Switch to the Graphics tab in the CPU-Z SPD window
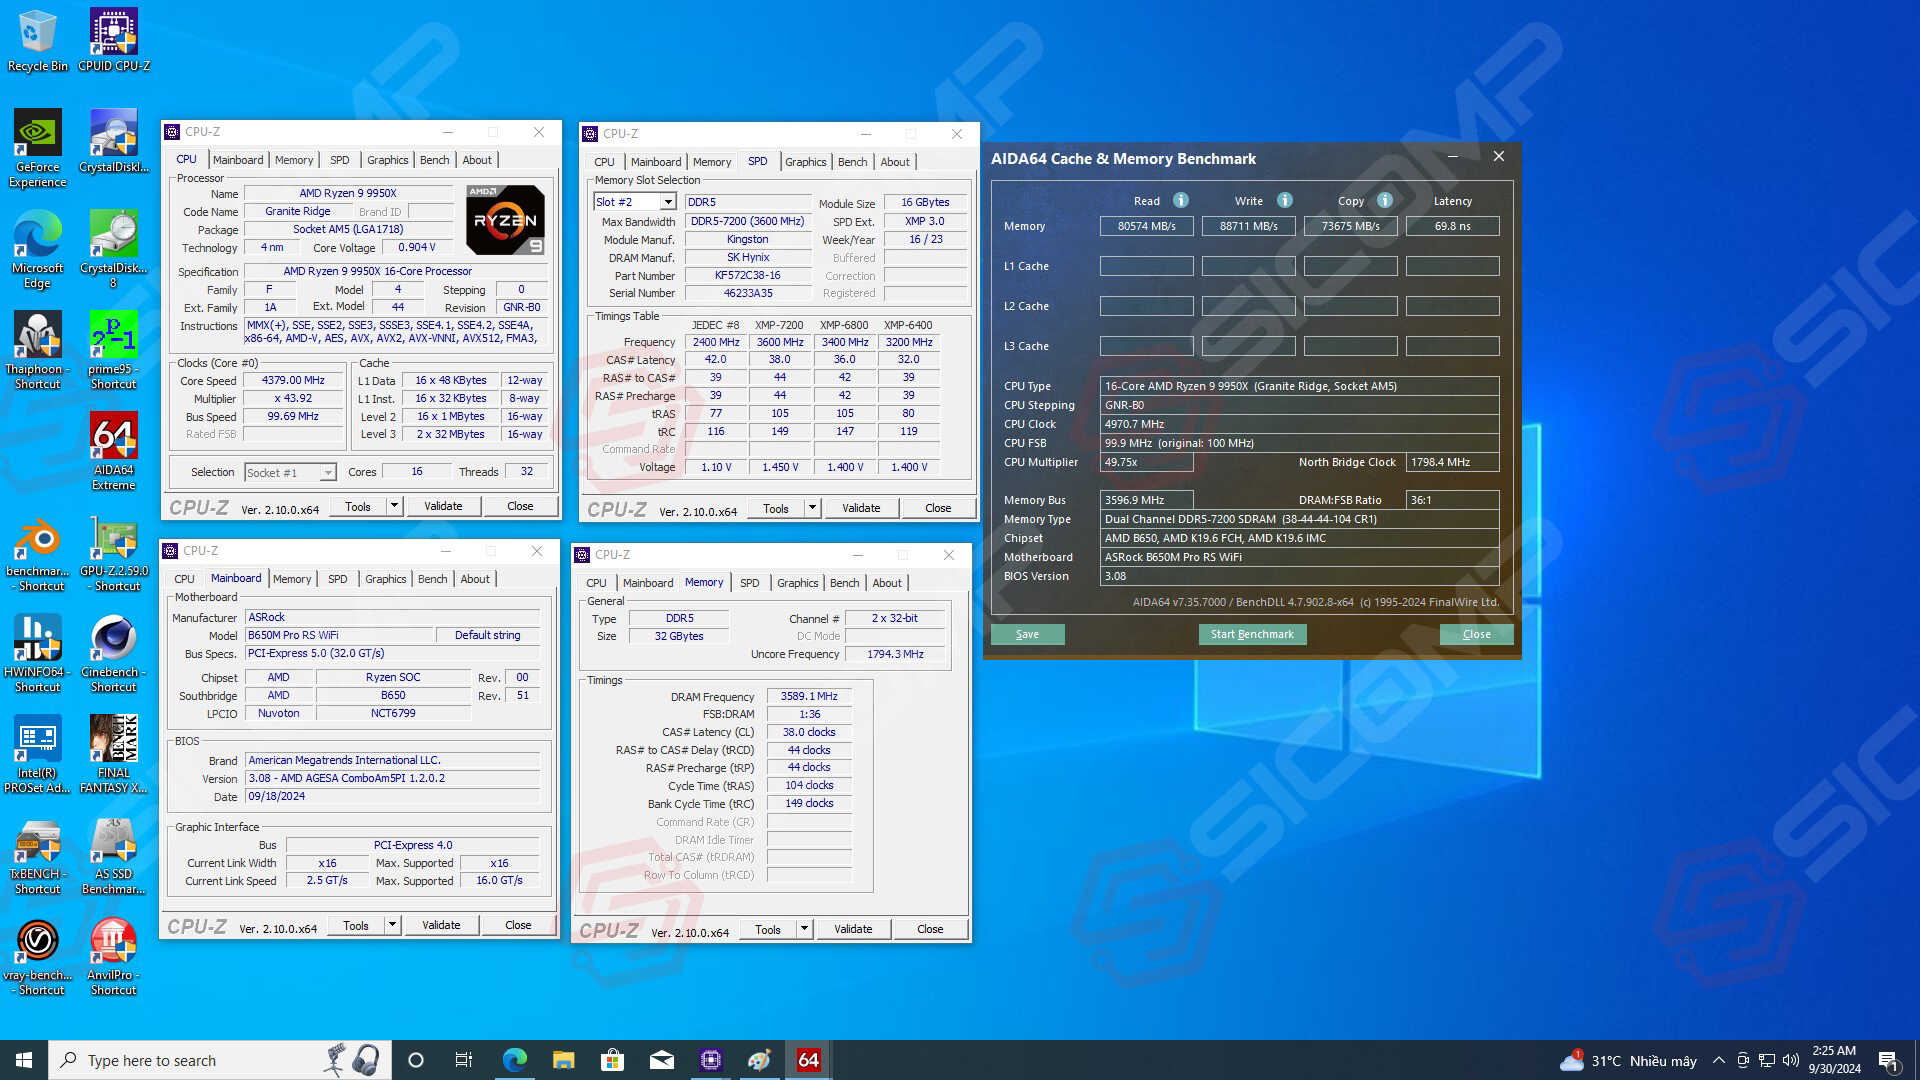This screenshot has height=1080, width=1920. [805, 162]
